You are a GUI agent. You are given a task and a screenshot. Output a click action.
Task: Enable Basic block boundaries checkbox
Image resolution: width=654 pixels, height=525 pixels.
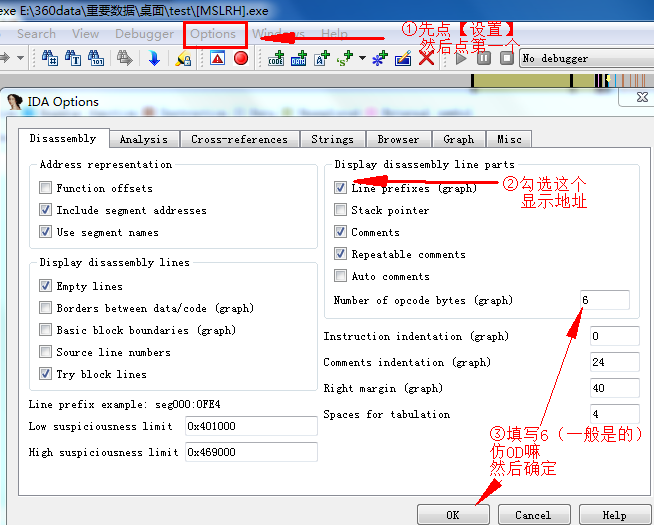[x=45, y=330]
